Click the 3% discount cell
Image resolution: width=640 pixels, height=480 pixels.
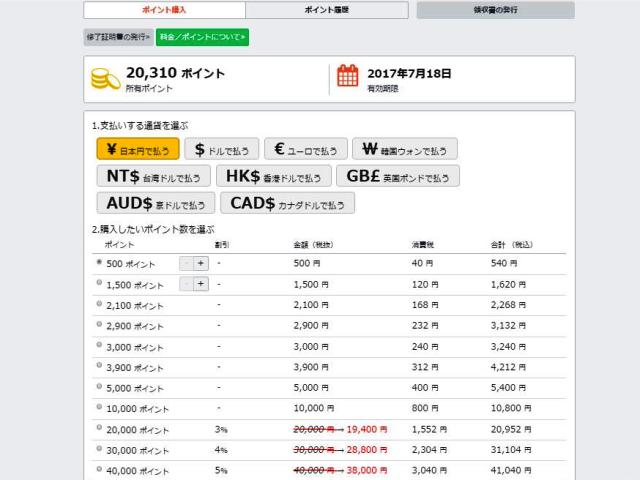click(x=221, y=429)
